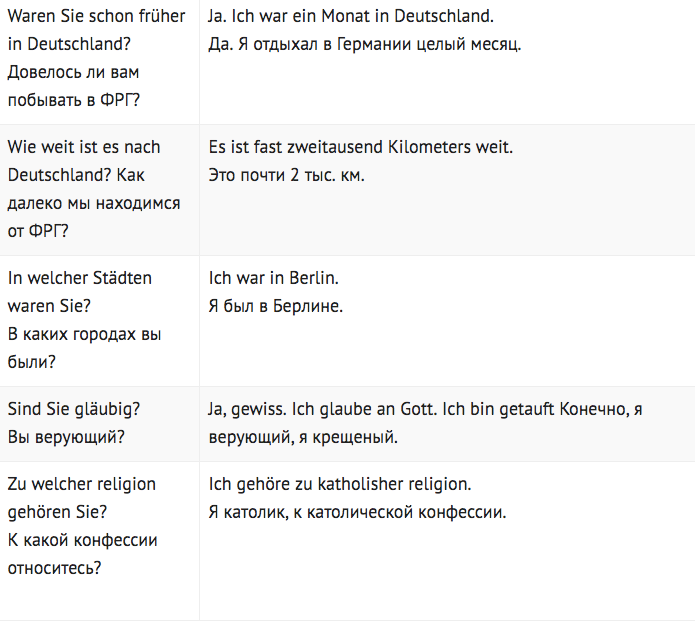The width and height of the screenshot is (695, 621).
Task: Click the translation 'Это почти 2 тыс. км.'
Action: coord(286,175)
